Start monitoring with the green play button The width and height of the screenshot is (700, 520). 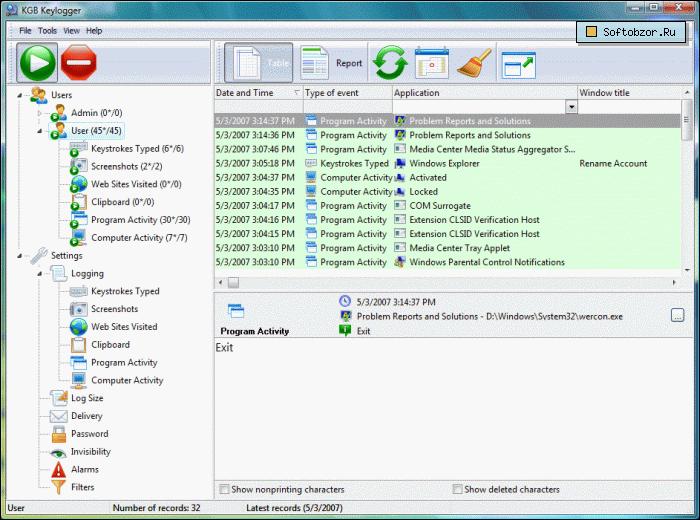[x=37, y=62]
